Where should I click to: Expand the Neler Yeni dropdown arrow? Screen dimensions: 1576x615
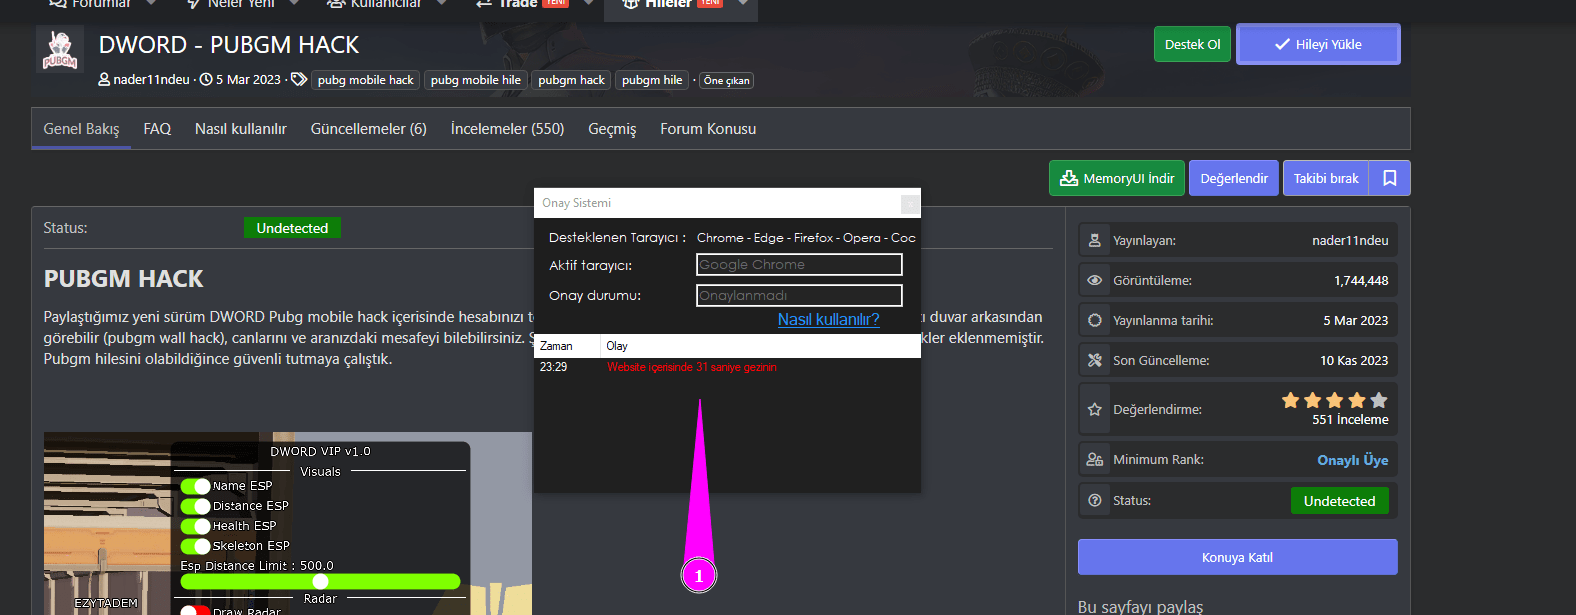point(294,3)
